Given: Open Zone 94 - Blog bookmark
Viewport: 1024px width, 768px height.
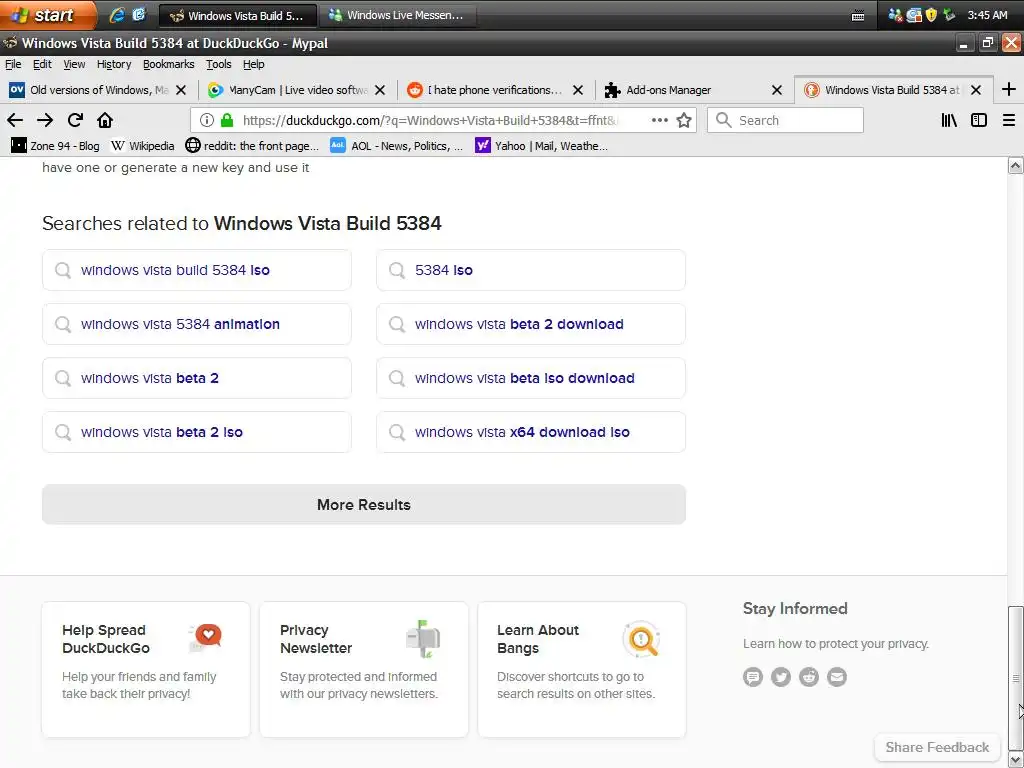Looking at the screenshot, I should pos(55,146).
